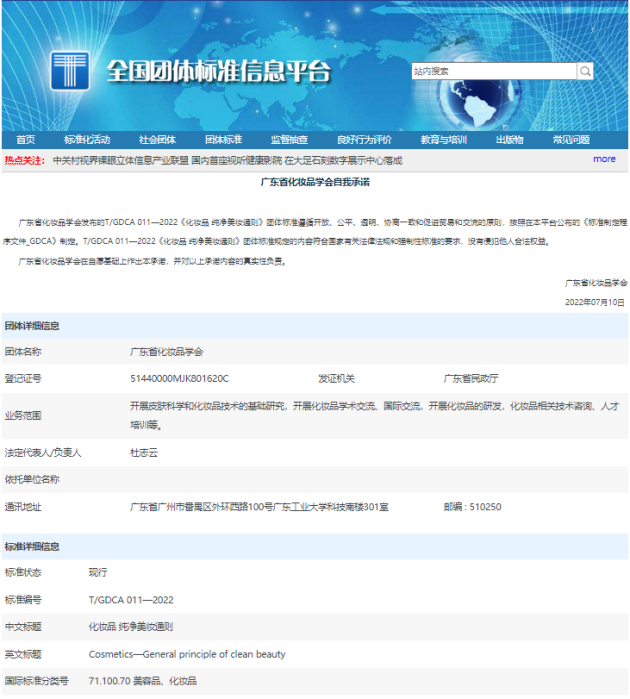The height and width of the screenshot is (699, 630).
Task: Click the more link in hot news bar
Action: point(604,159)
